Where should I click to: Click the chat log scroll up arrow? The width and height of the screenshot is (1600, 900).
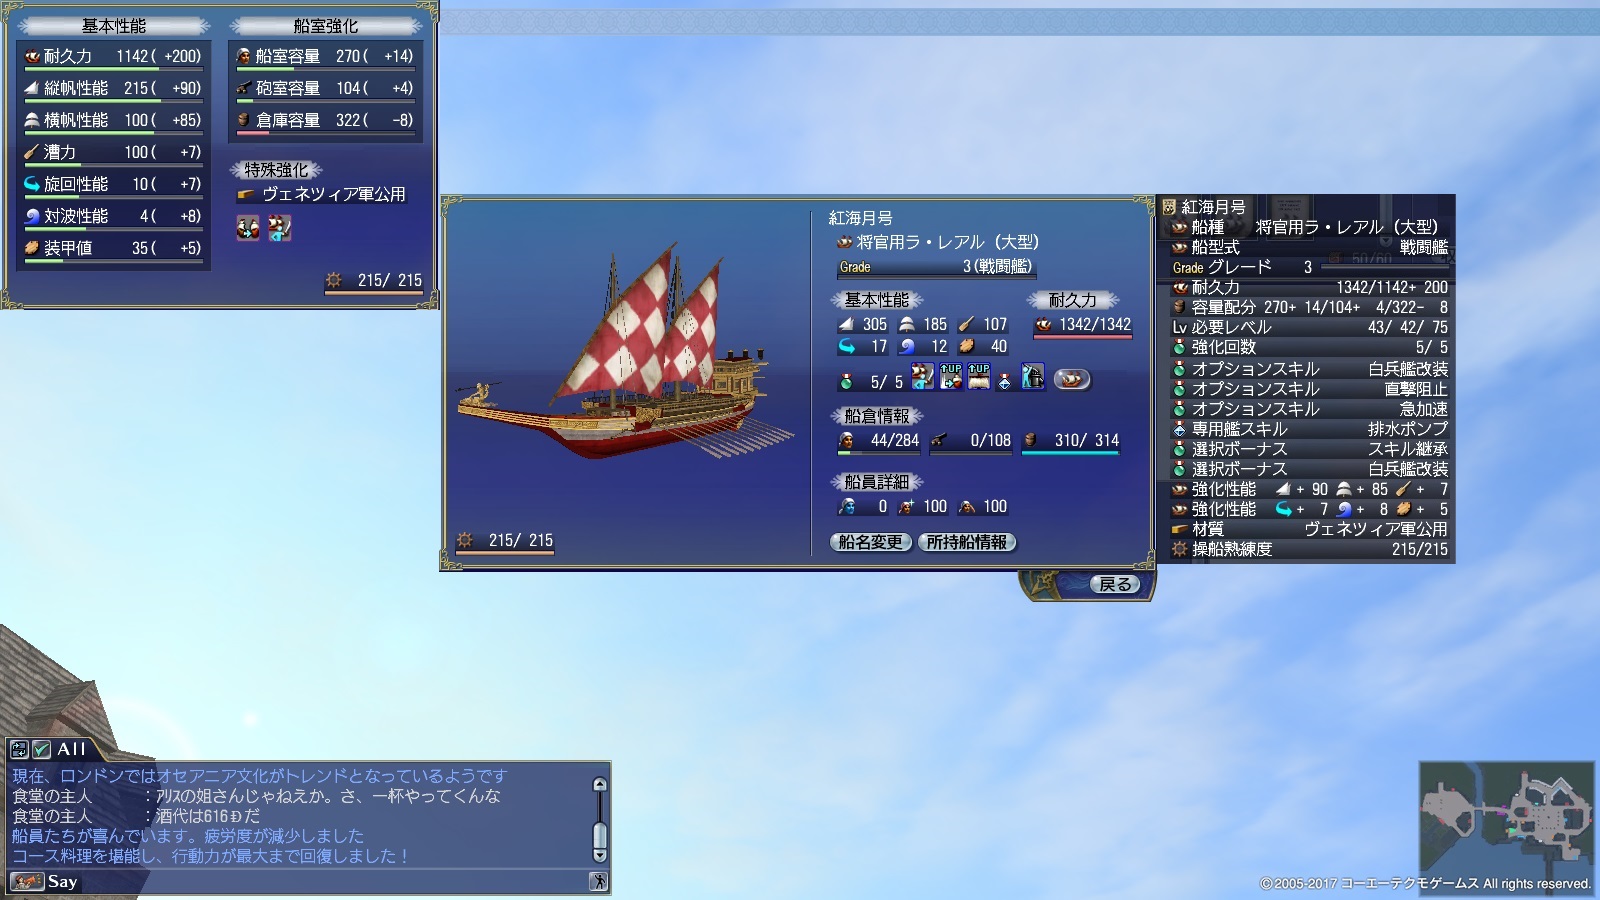click(600, 785)
